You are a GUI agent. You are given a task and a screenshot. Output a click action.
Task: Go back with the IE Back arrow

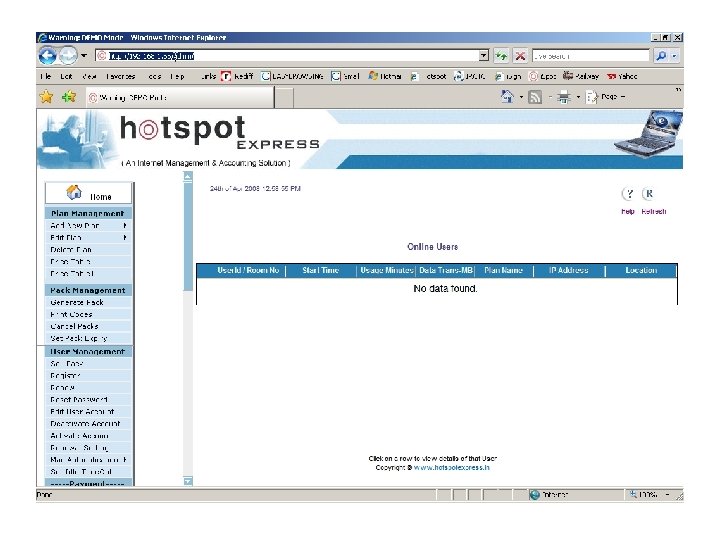(47, 56)
